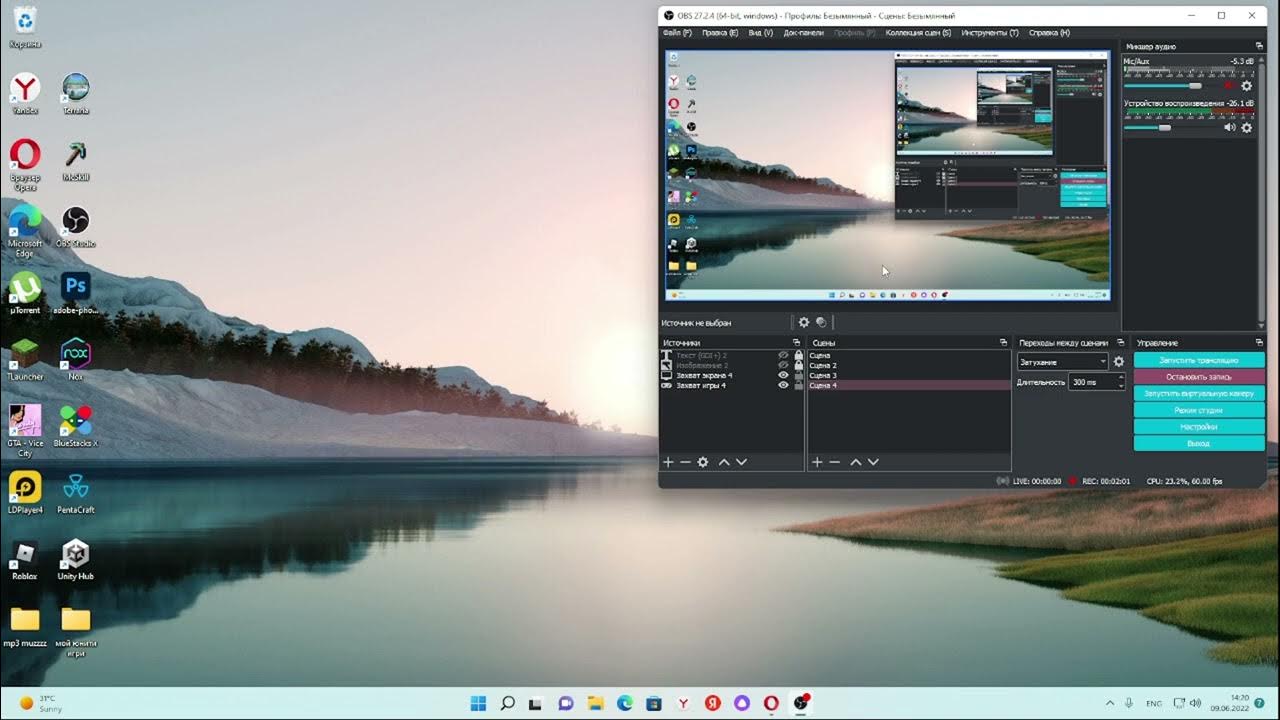Open the Док-панели menu
This screenshot has width=1280, height=720.
pos(804,33)
